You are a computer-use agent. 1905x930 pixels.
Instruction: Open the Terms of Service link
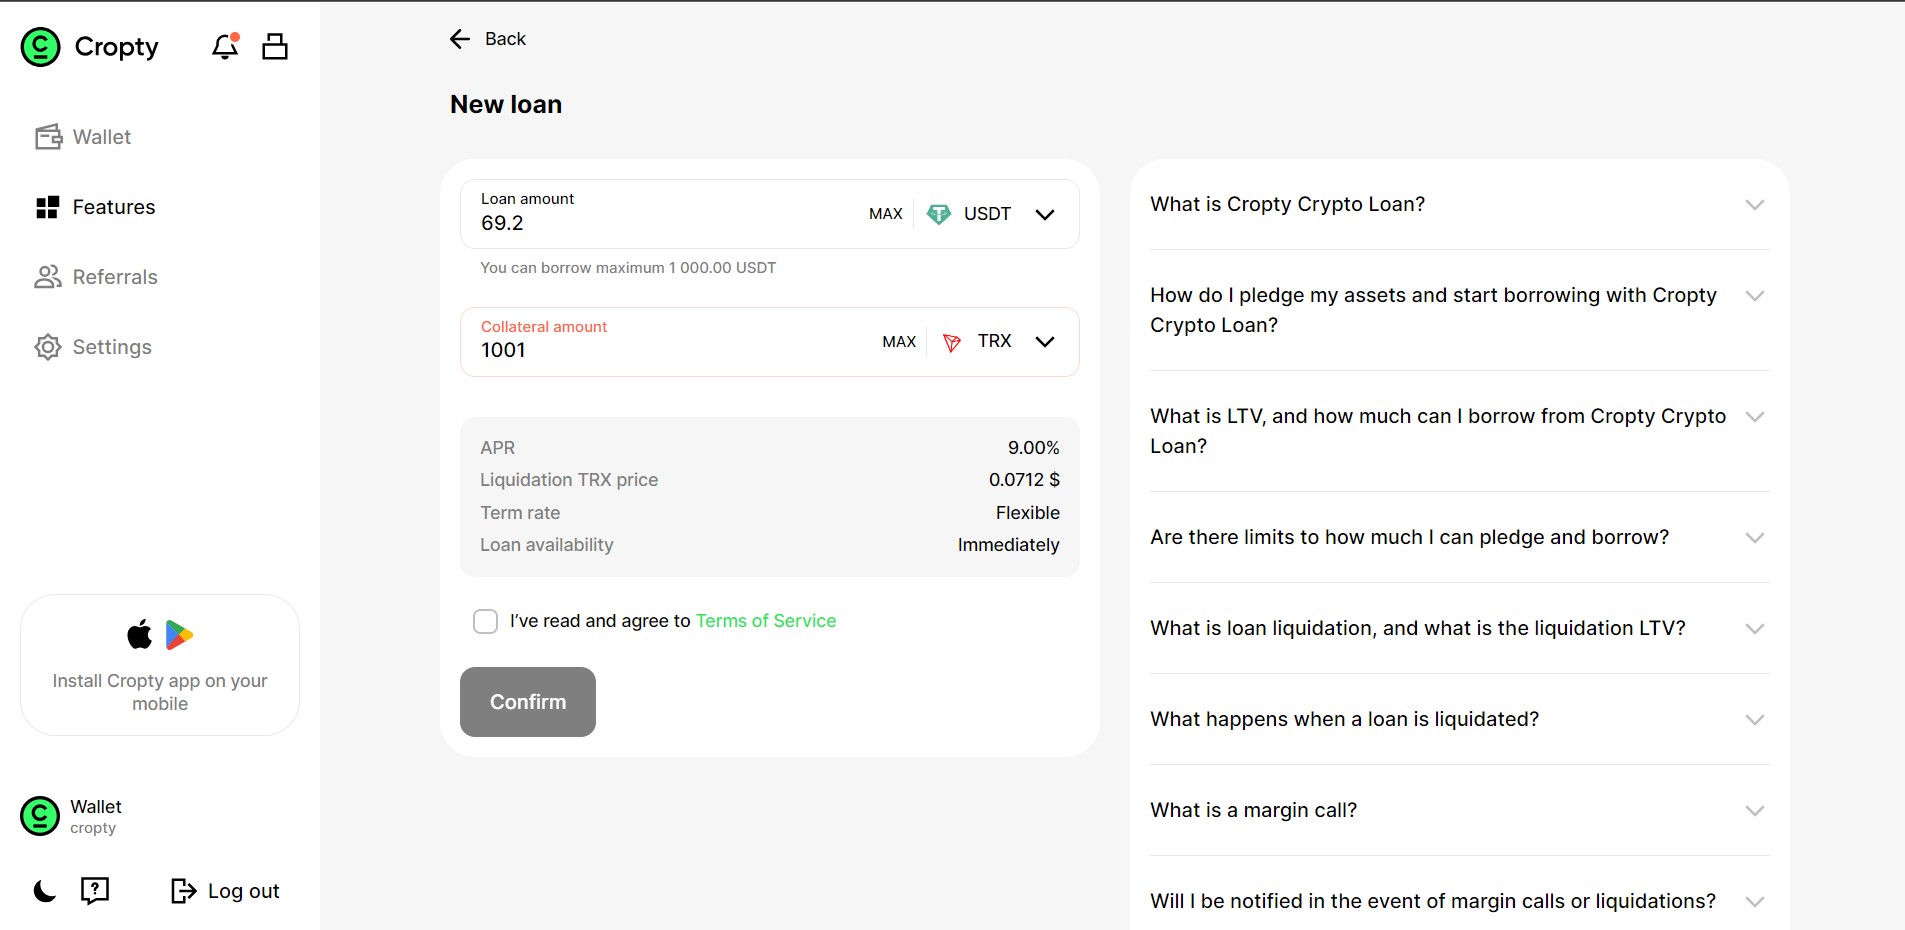point(765,621)
